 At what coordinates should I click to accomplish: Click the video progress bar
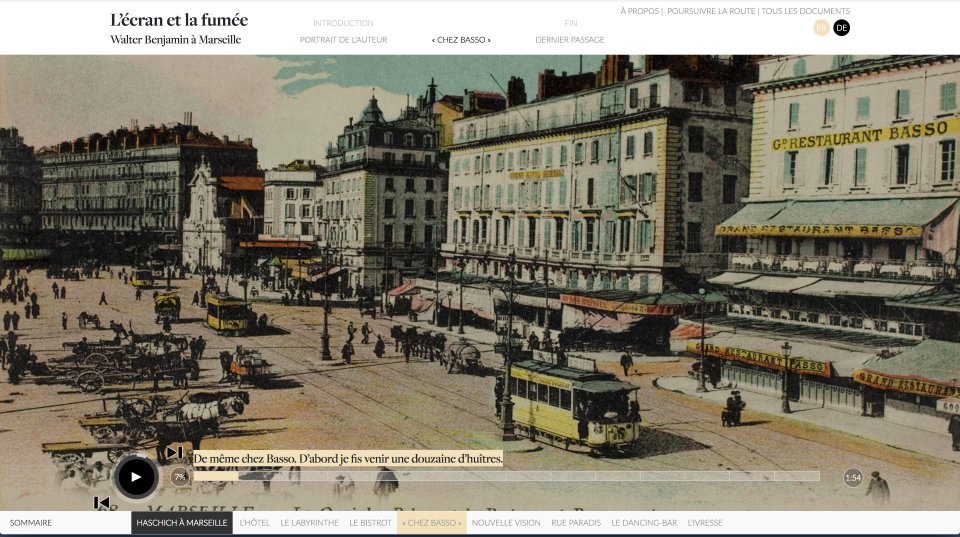pyautogui.click(x=506, y=476)
